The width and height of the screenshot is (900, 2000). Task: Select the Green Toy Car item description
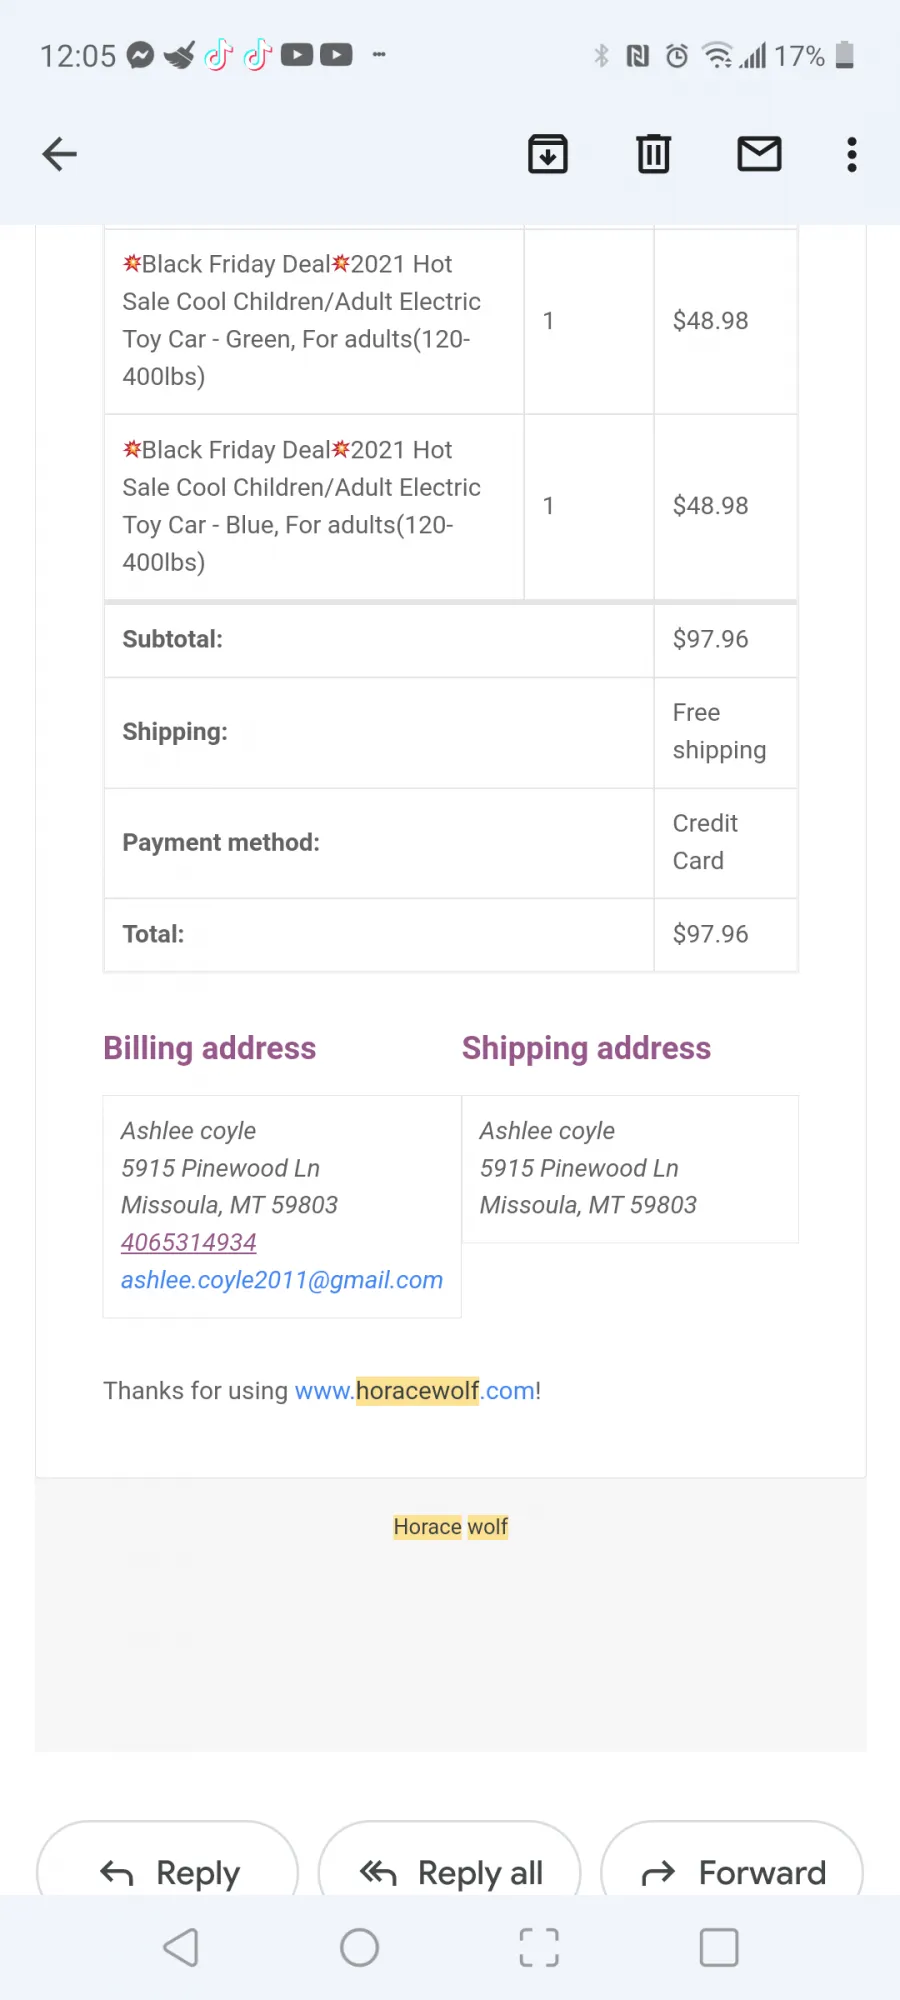(x=302, y=320)
